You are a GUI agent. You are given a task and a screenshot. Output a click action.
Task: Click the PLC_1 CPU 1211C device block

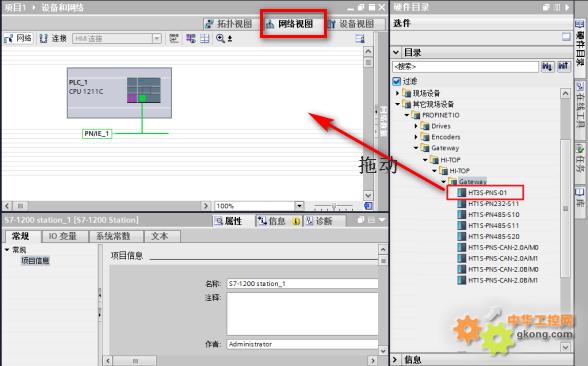(x=119, y=93)
